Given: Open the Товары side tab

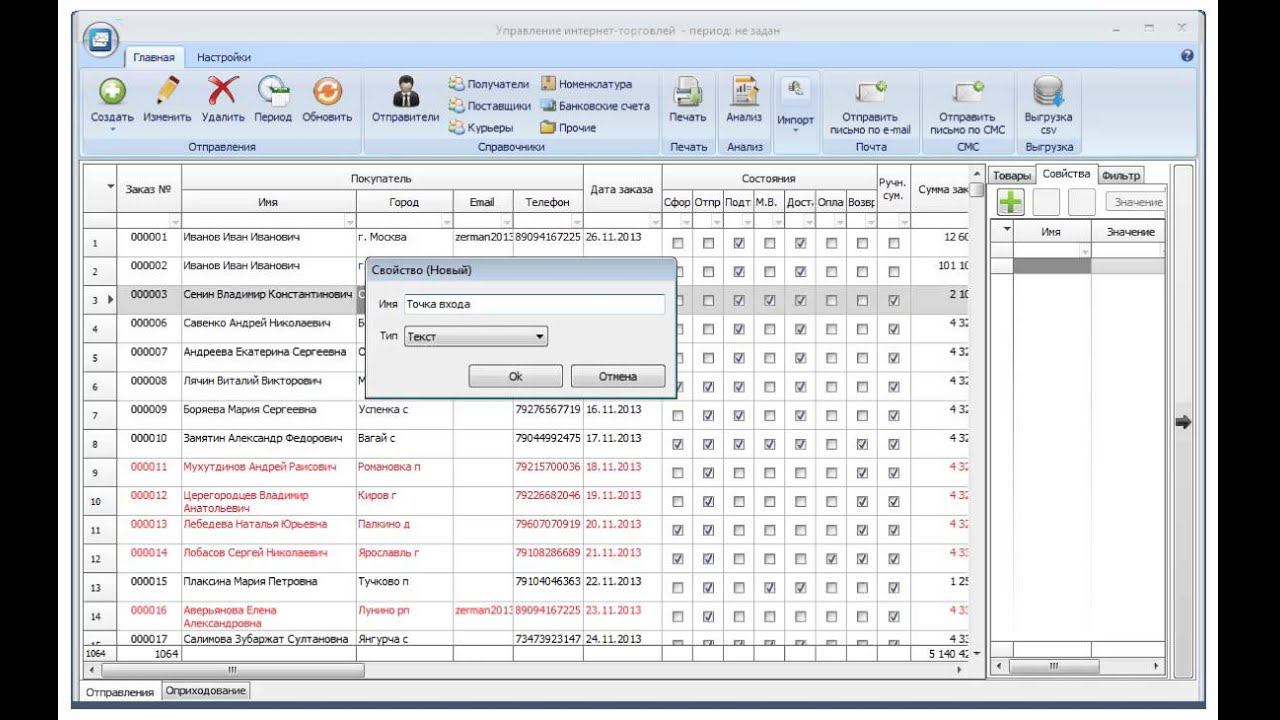Looking at the screenshot, I should [1011, 176].
